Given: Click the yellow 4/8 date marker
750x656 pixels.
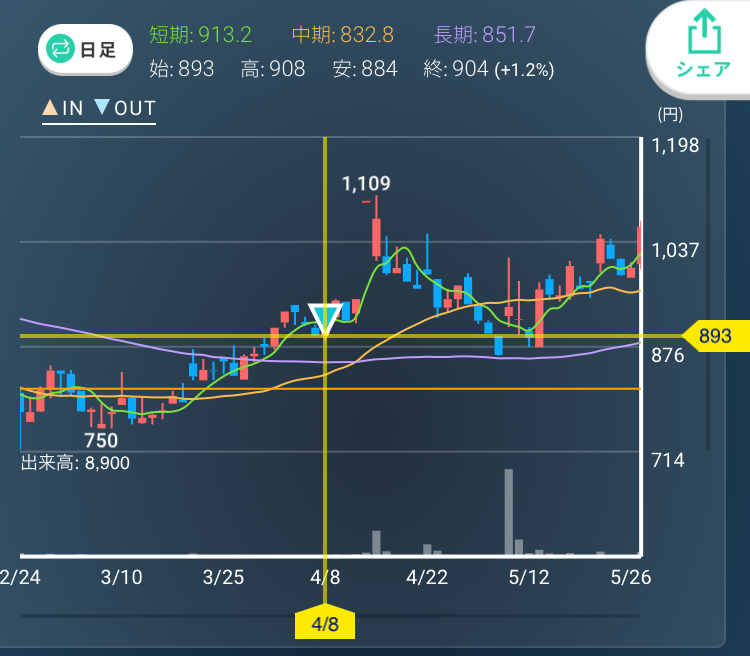Looking at the screenshot, I should [325, 624].
